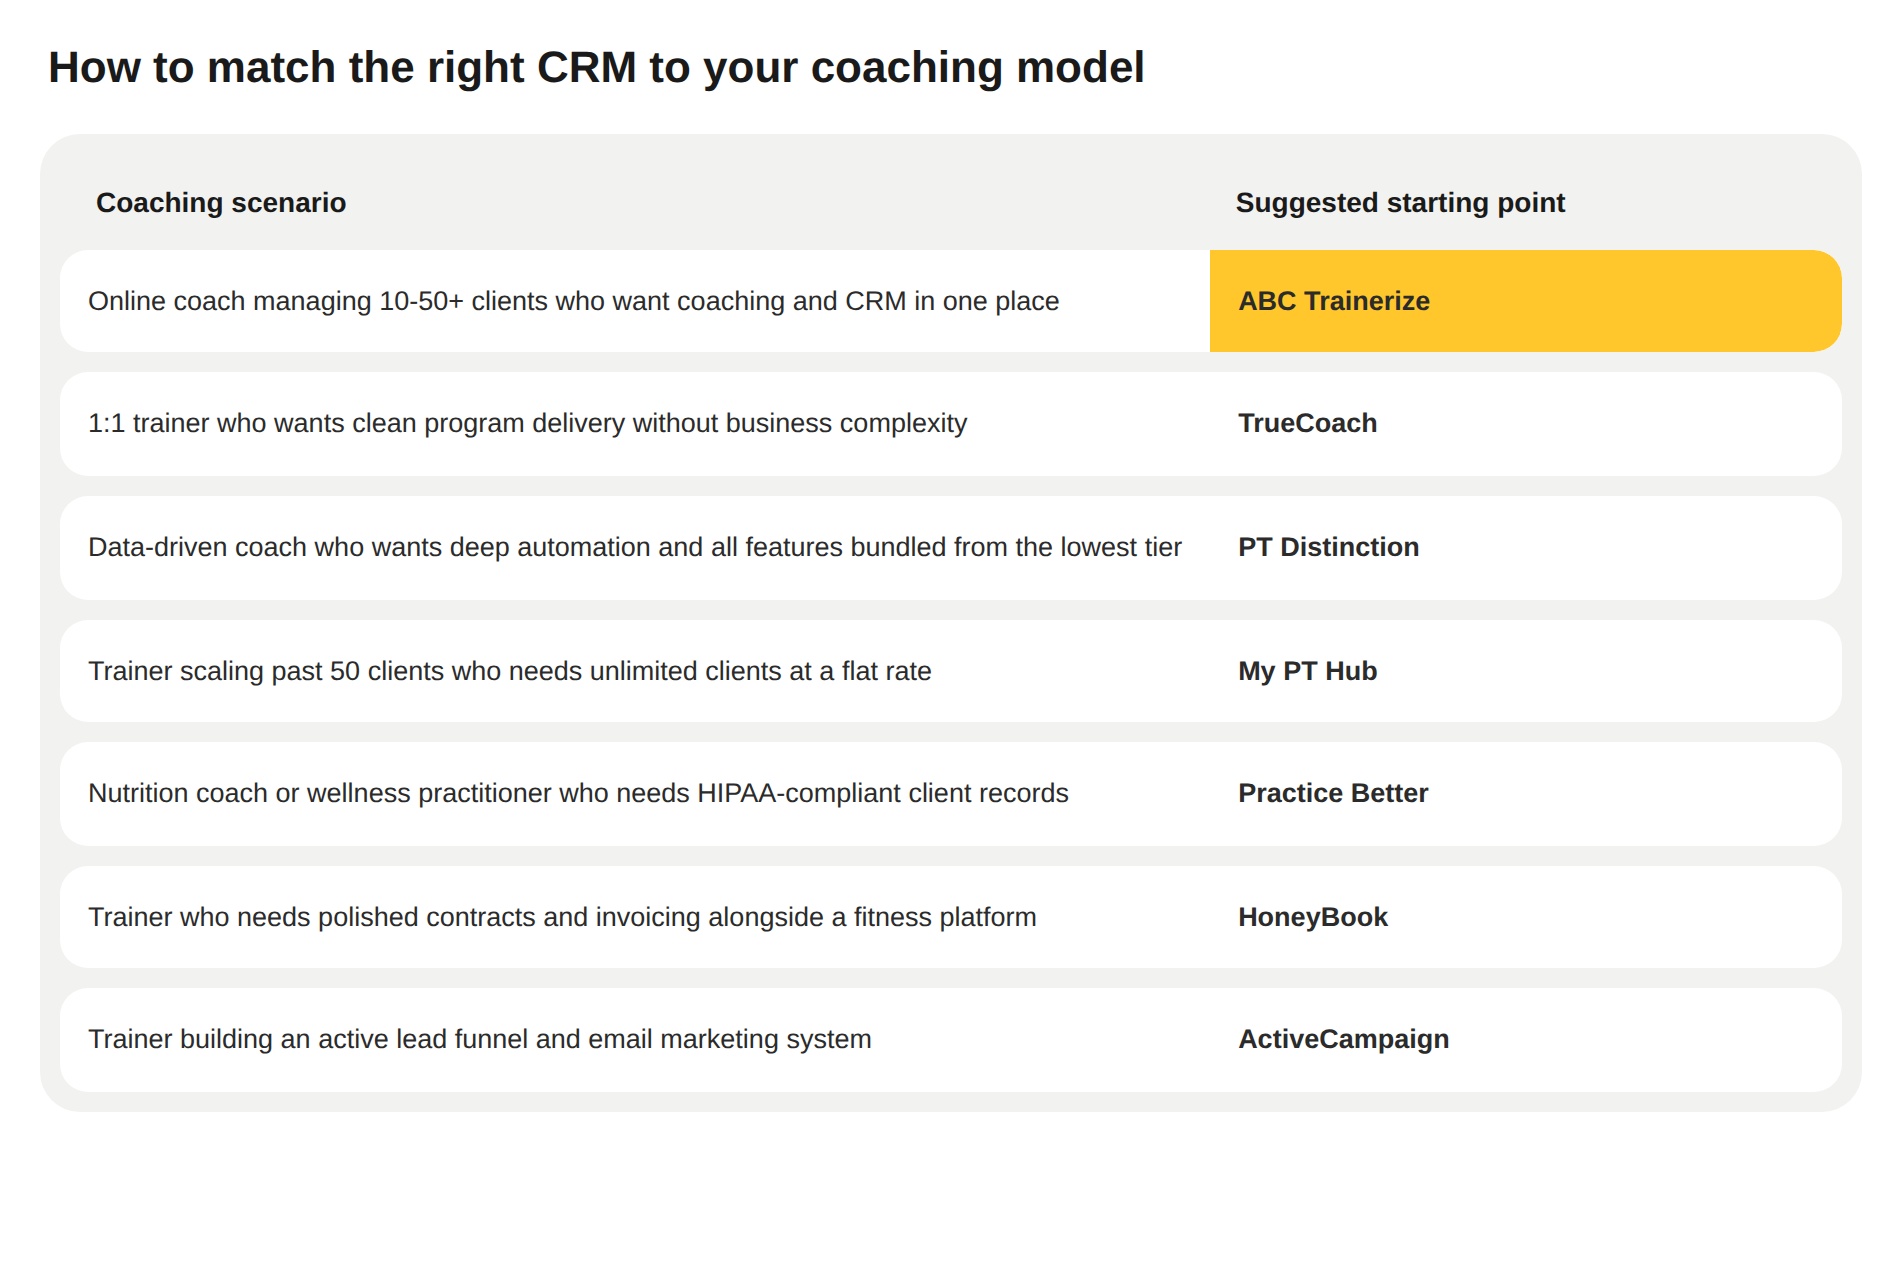Select the 'HoneyBook' cell
The height and width of the screenshot is (1272, 1904).
[1525, 917]
